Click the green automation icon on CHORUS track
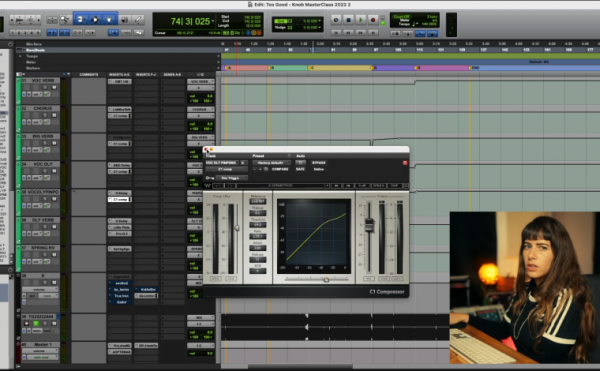 (x=46, y=122)
